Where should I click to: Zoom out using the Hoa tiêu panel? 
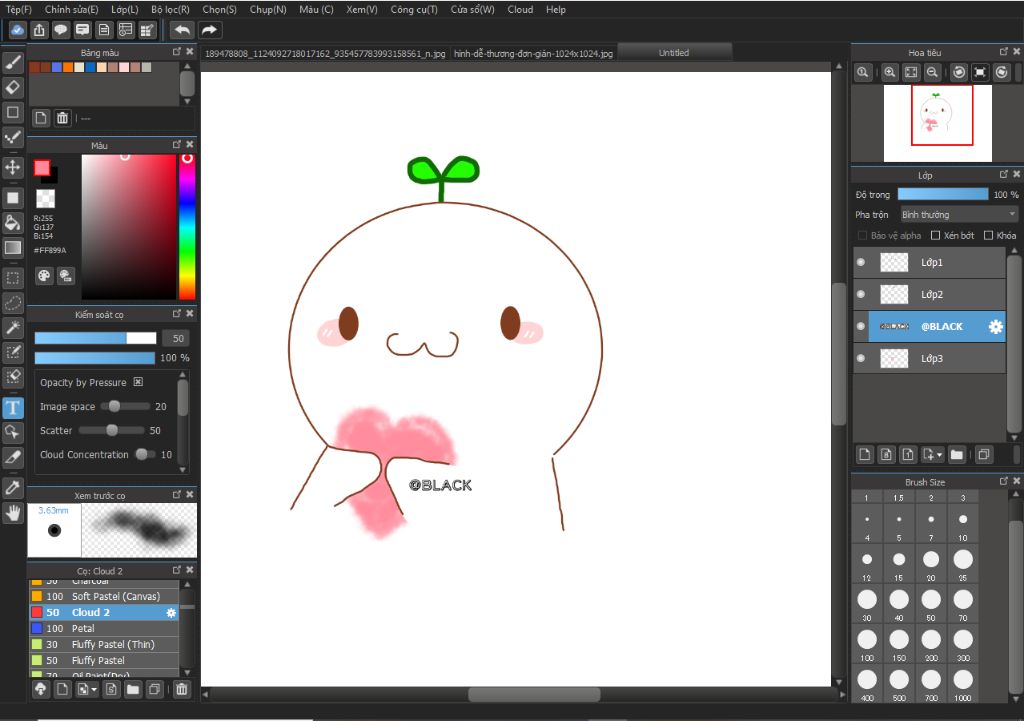[x=933, y=72]
